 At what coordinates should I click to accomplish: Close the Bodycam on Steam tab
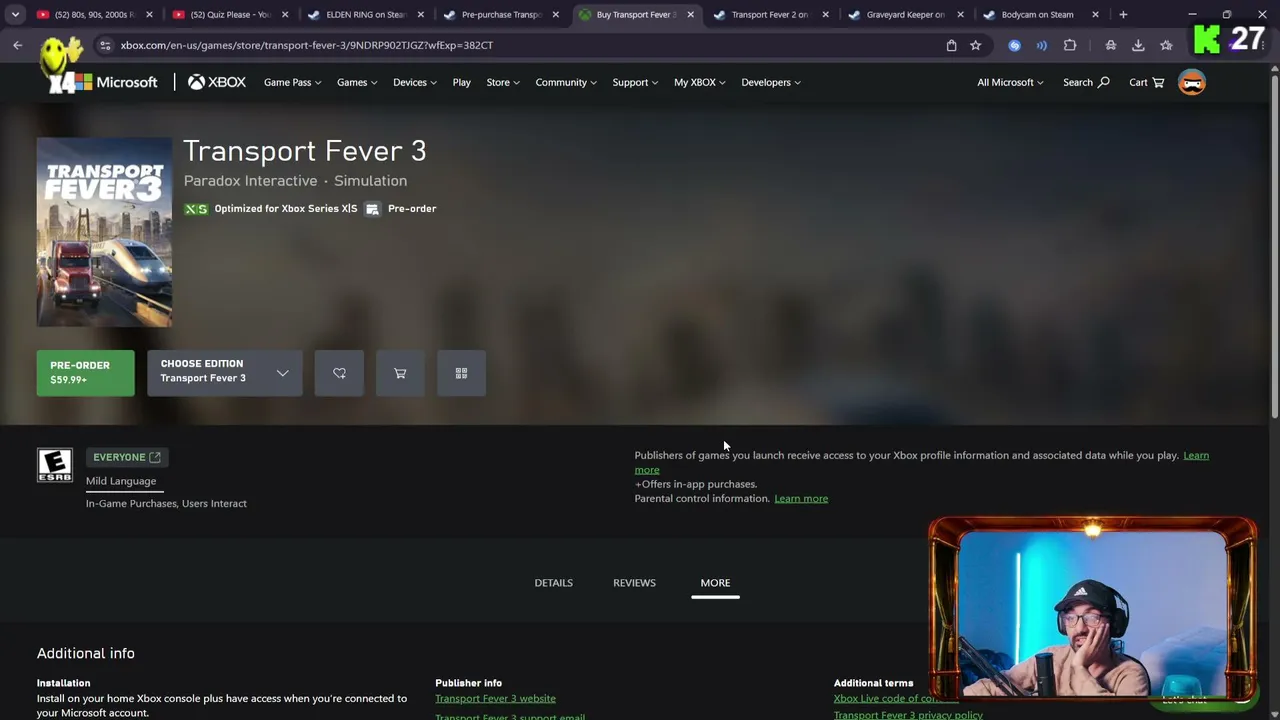(1095, 15)
